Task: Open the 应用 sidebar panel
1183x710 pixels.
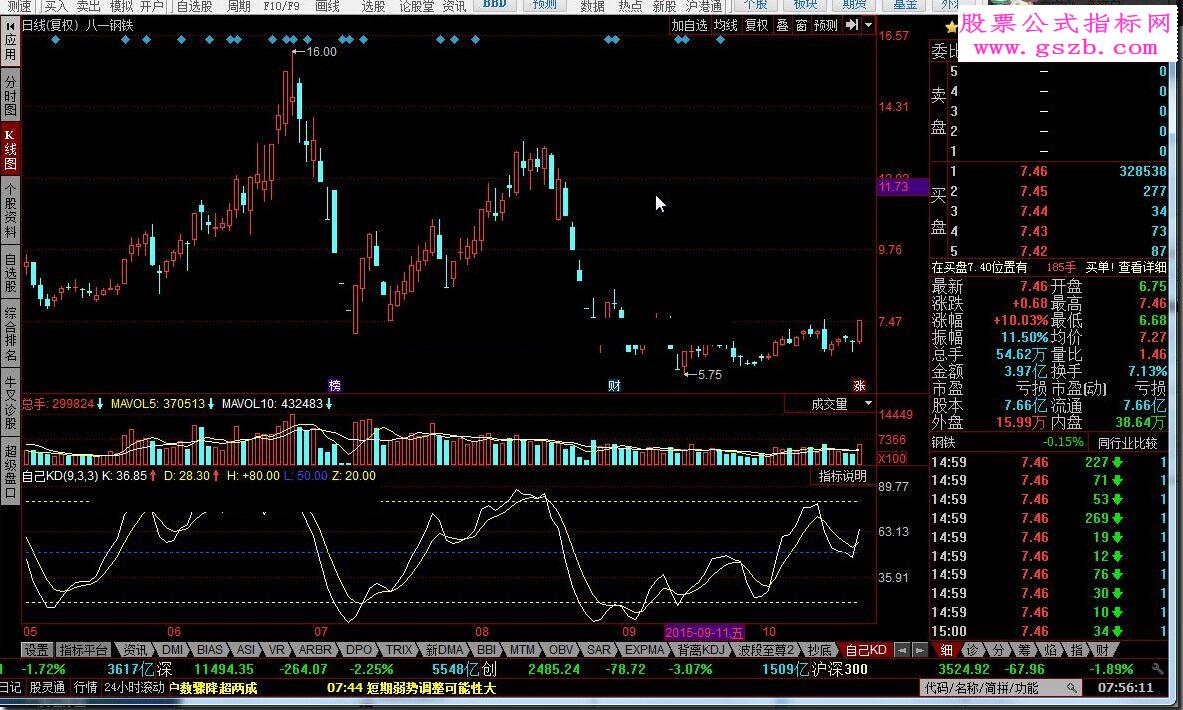Action: tap(11, 47)
